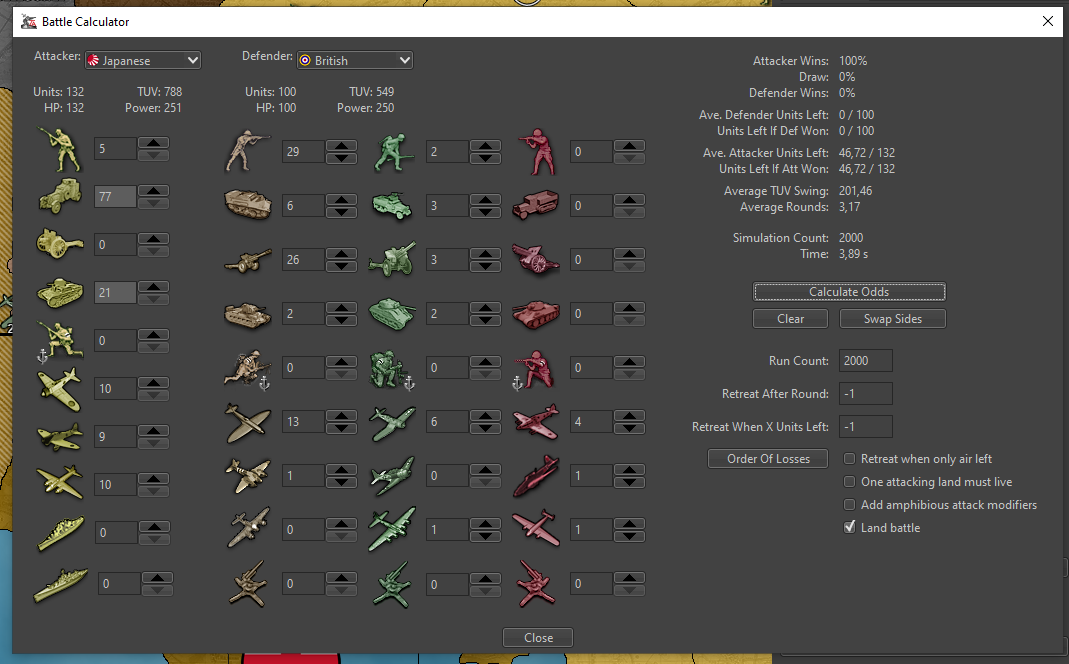Screen dimensions: 1069x664
Task: Enable One attacking land must live
Action: pyautogui.click(x=849, y=482)
